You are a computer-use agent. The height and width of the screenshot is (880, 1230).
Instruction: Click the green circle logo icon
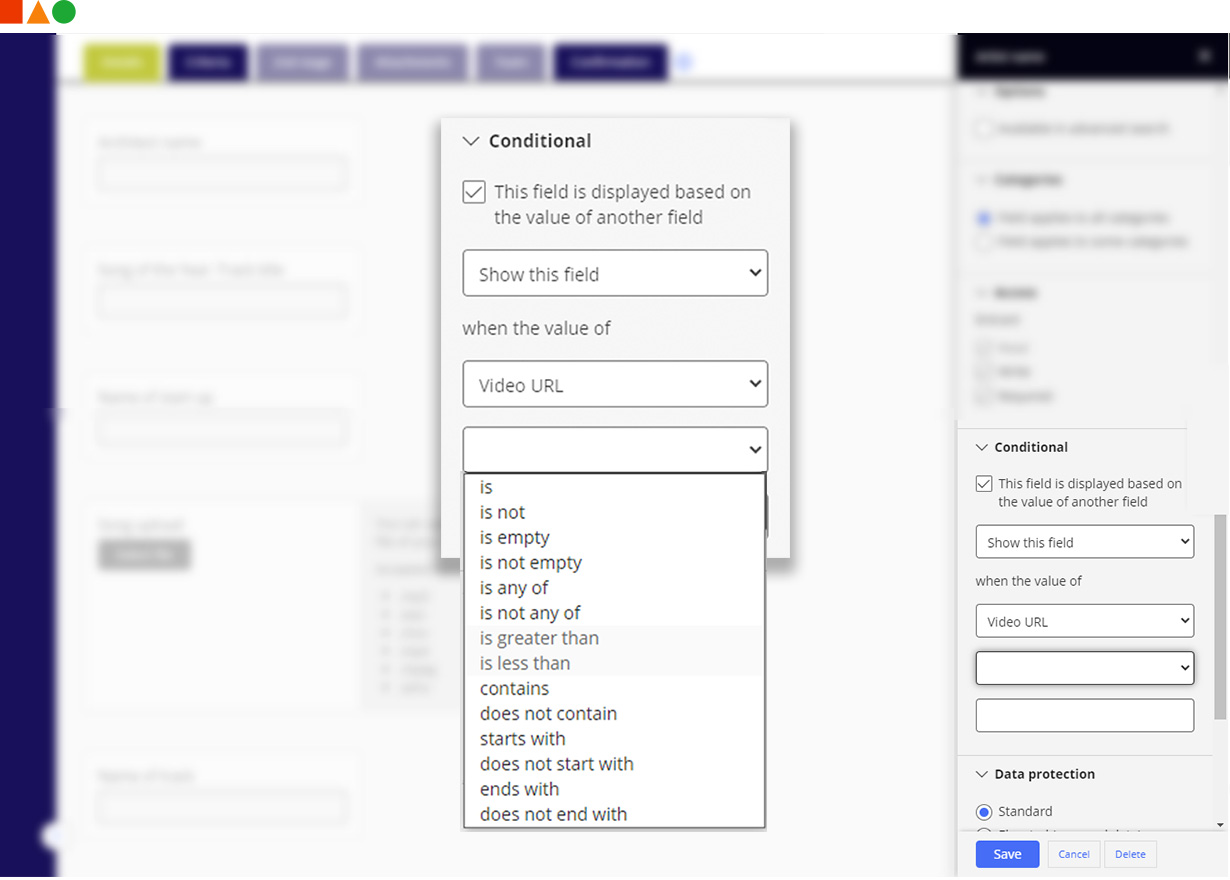62,12
